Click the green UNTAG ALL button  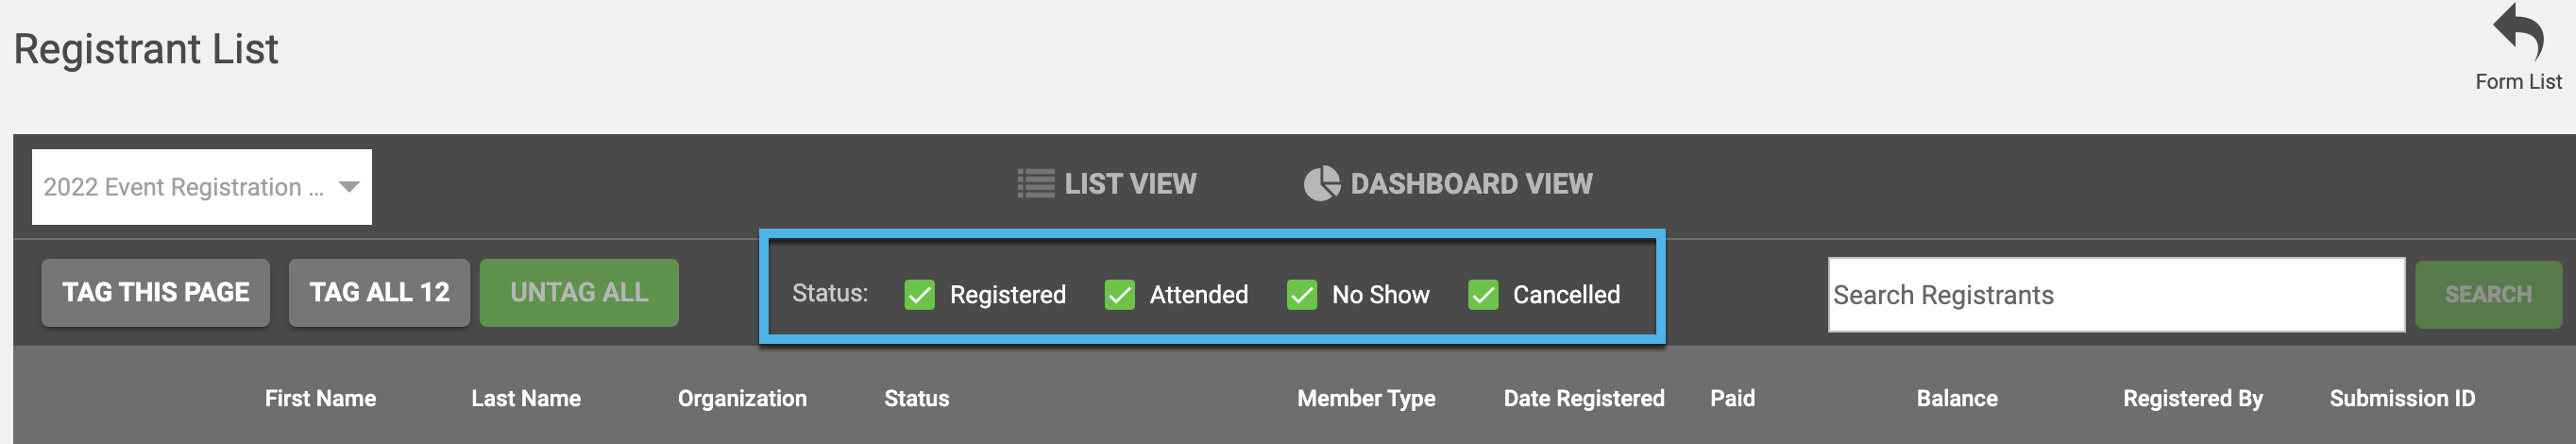(x=579, y=293)
